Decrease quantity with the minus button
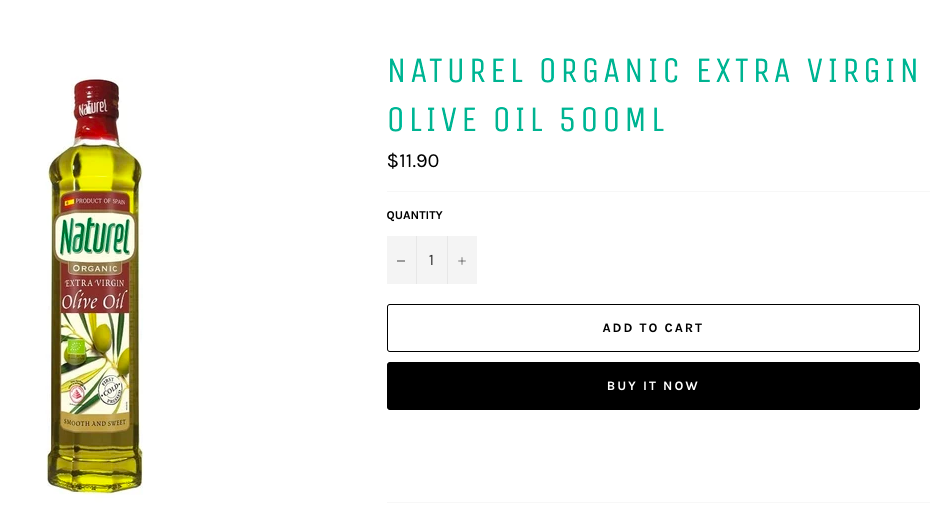939x526 pixels. pyautogui.click(x=401, y=260)
